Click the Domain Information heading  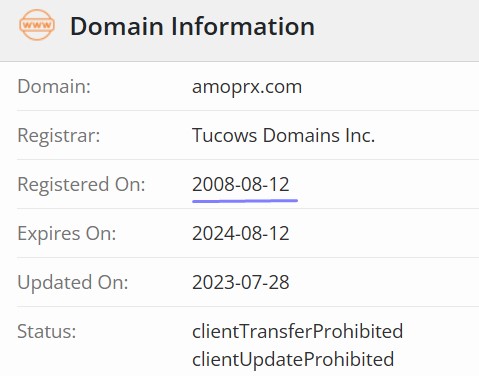192,26
